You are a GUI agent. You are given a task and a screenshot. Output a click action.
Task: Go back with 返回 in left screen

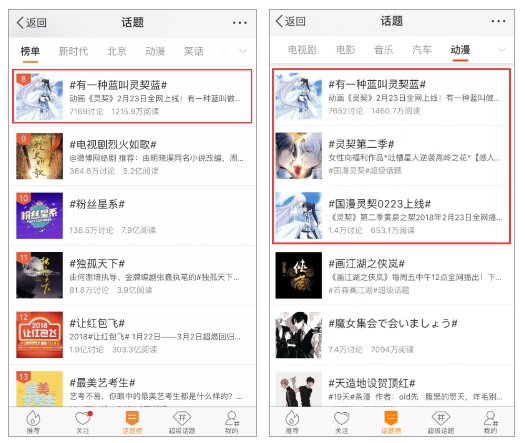pyautogui.click(x=31, y=22)
